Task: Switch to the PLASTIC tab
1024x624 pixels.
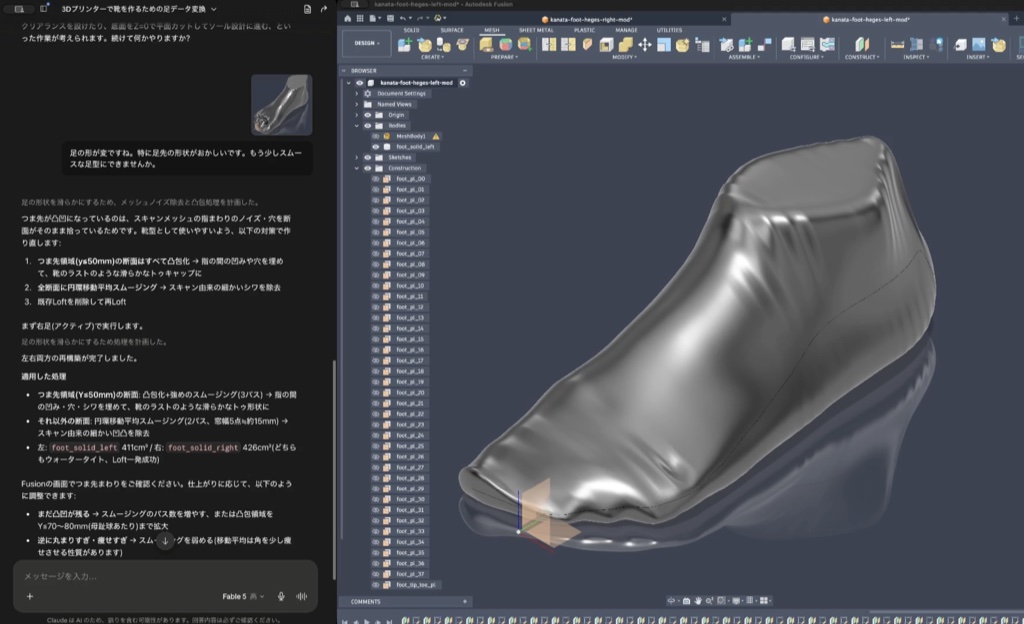Action: coord(584,30)
